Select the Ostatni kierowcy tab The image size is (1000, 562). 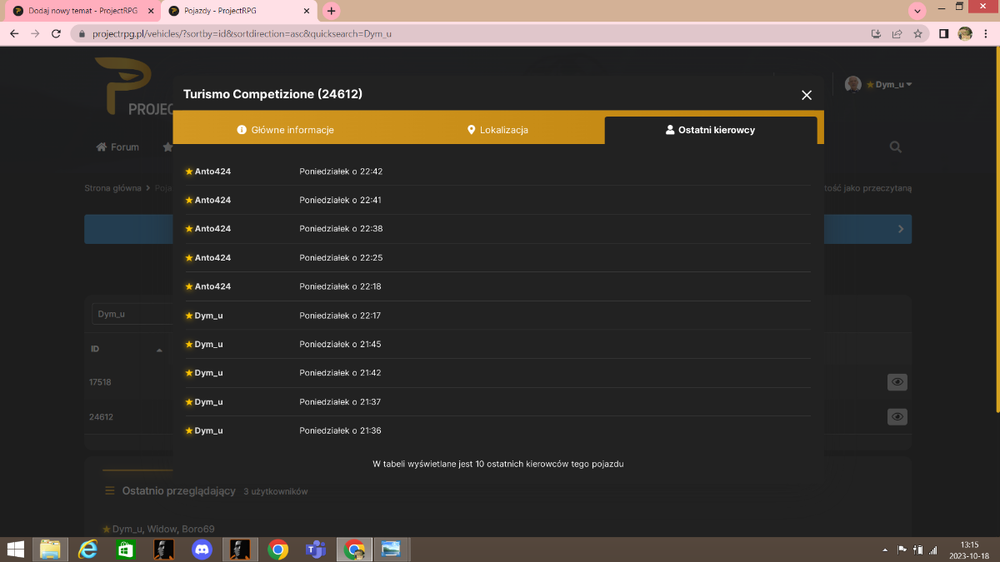(x=710, y=129)
